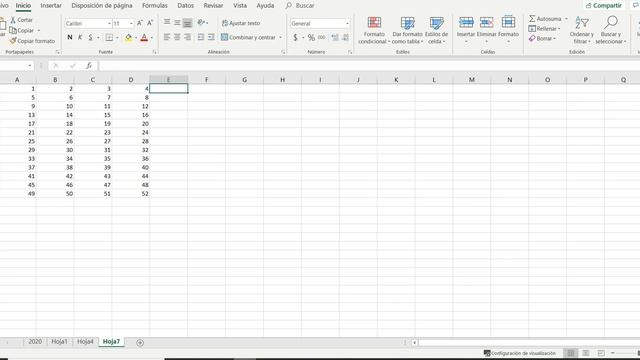Screen dimensions: 640x360
Task: Align text to the middle
Action: (x=177, y=22)
